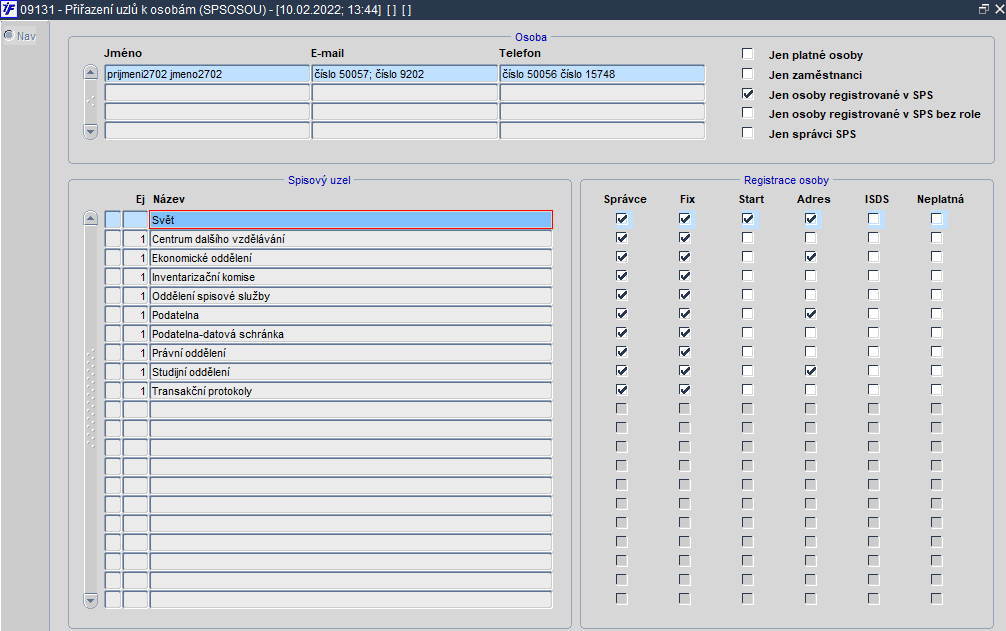The width and height of the screenshot is (1006, 631).
Task: Uncheck Adres for Studijní oddělení
Action: (811, 371)
